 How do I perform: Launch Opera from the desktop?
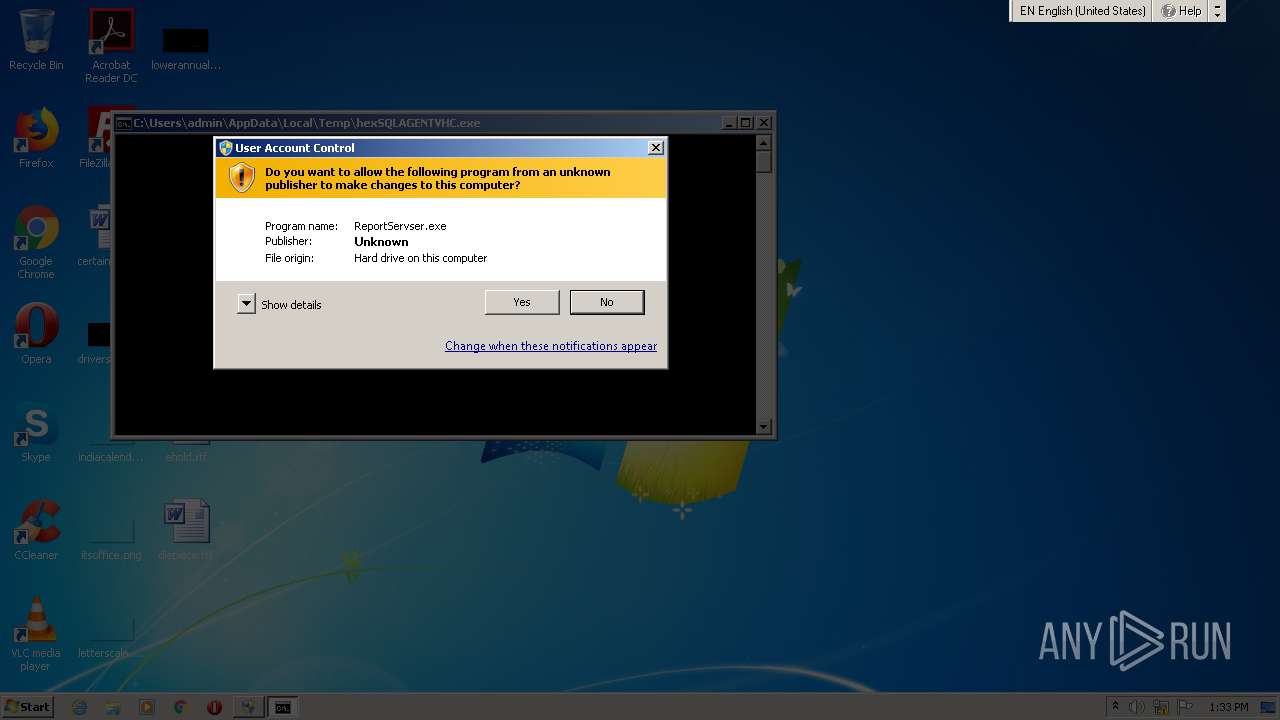point(36,334)
